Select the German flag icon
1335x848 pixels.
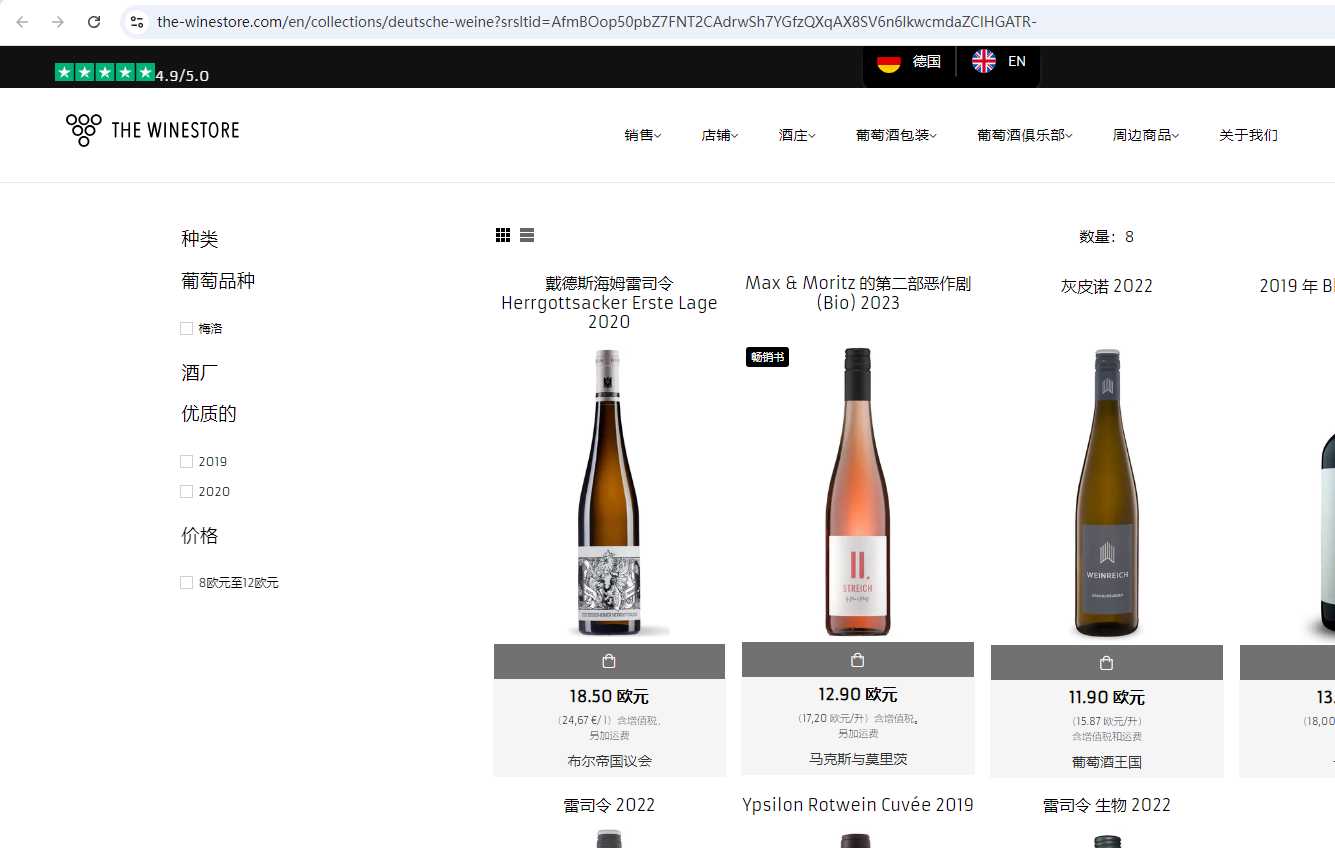pyautogui.click(x=889, y=62)
